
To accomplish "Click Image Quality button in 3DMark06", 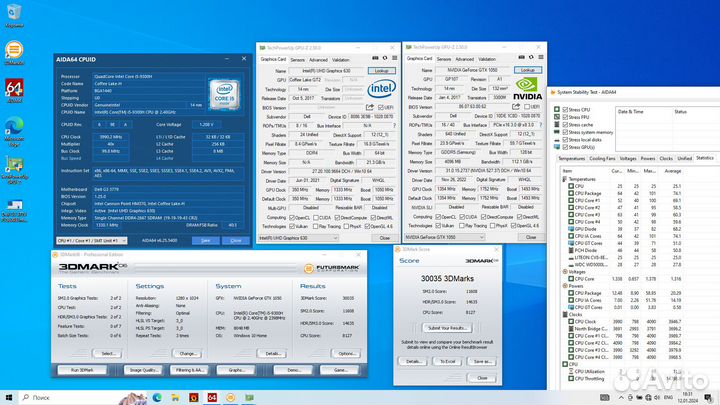I will click(143, 370).
